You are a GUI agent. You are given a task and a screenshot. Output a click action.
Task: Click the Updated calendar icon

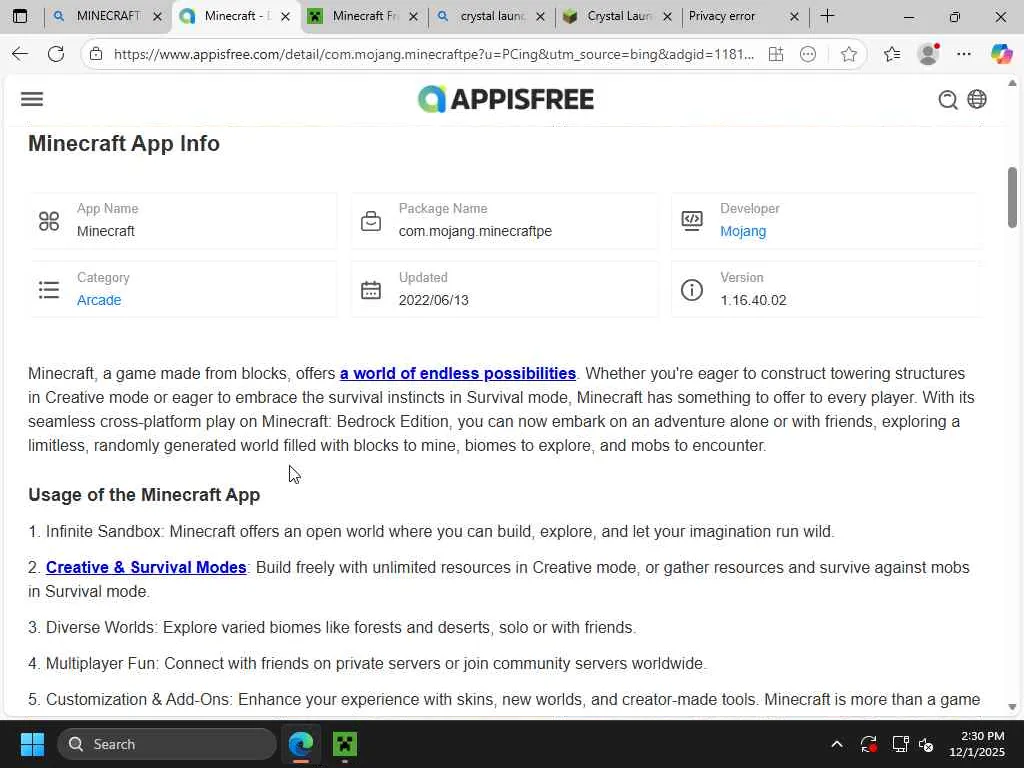(x=371, y=289)
